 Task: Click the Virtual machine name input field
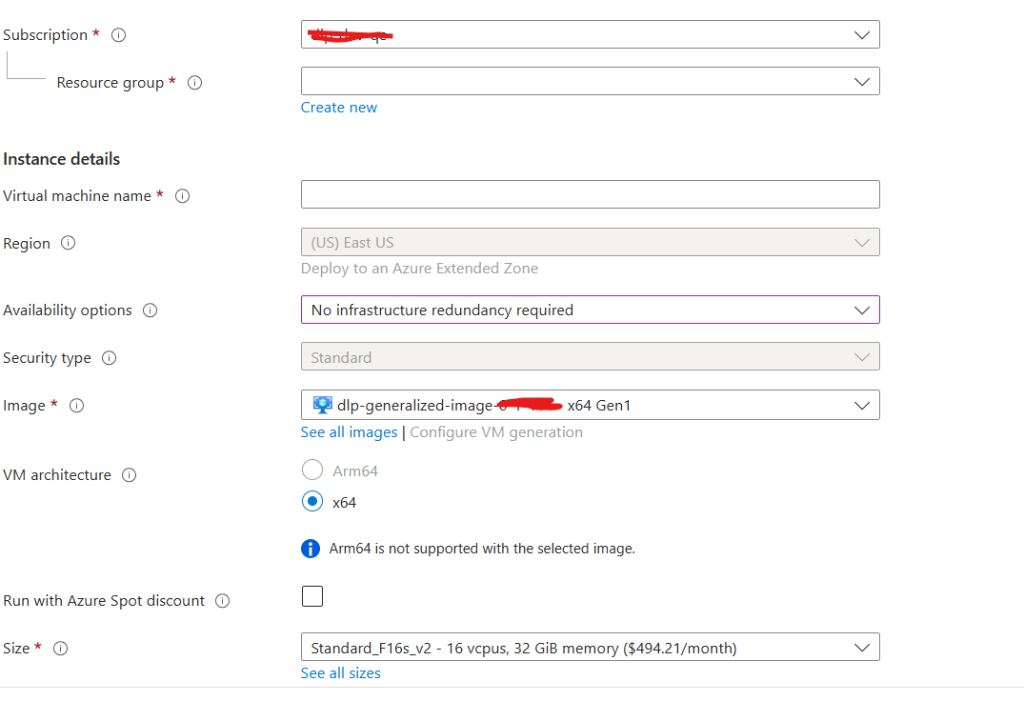click(590, 195)
